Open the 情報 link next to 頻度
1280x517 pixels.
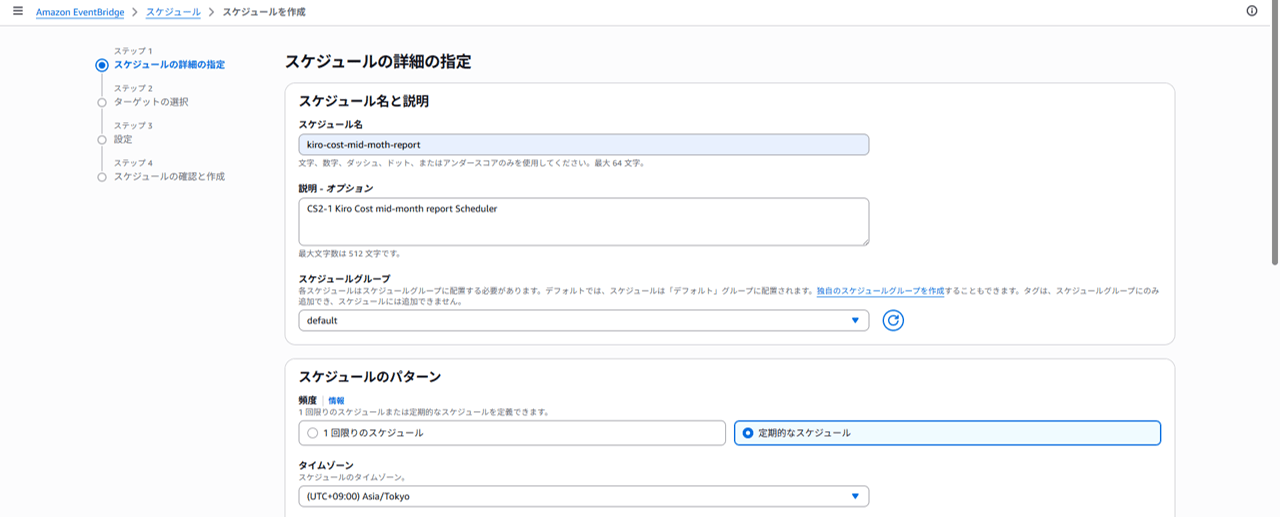tap(336, 400)
